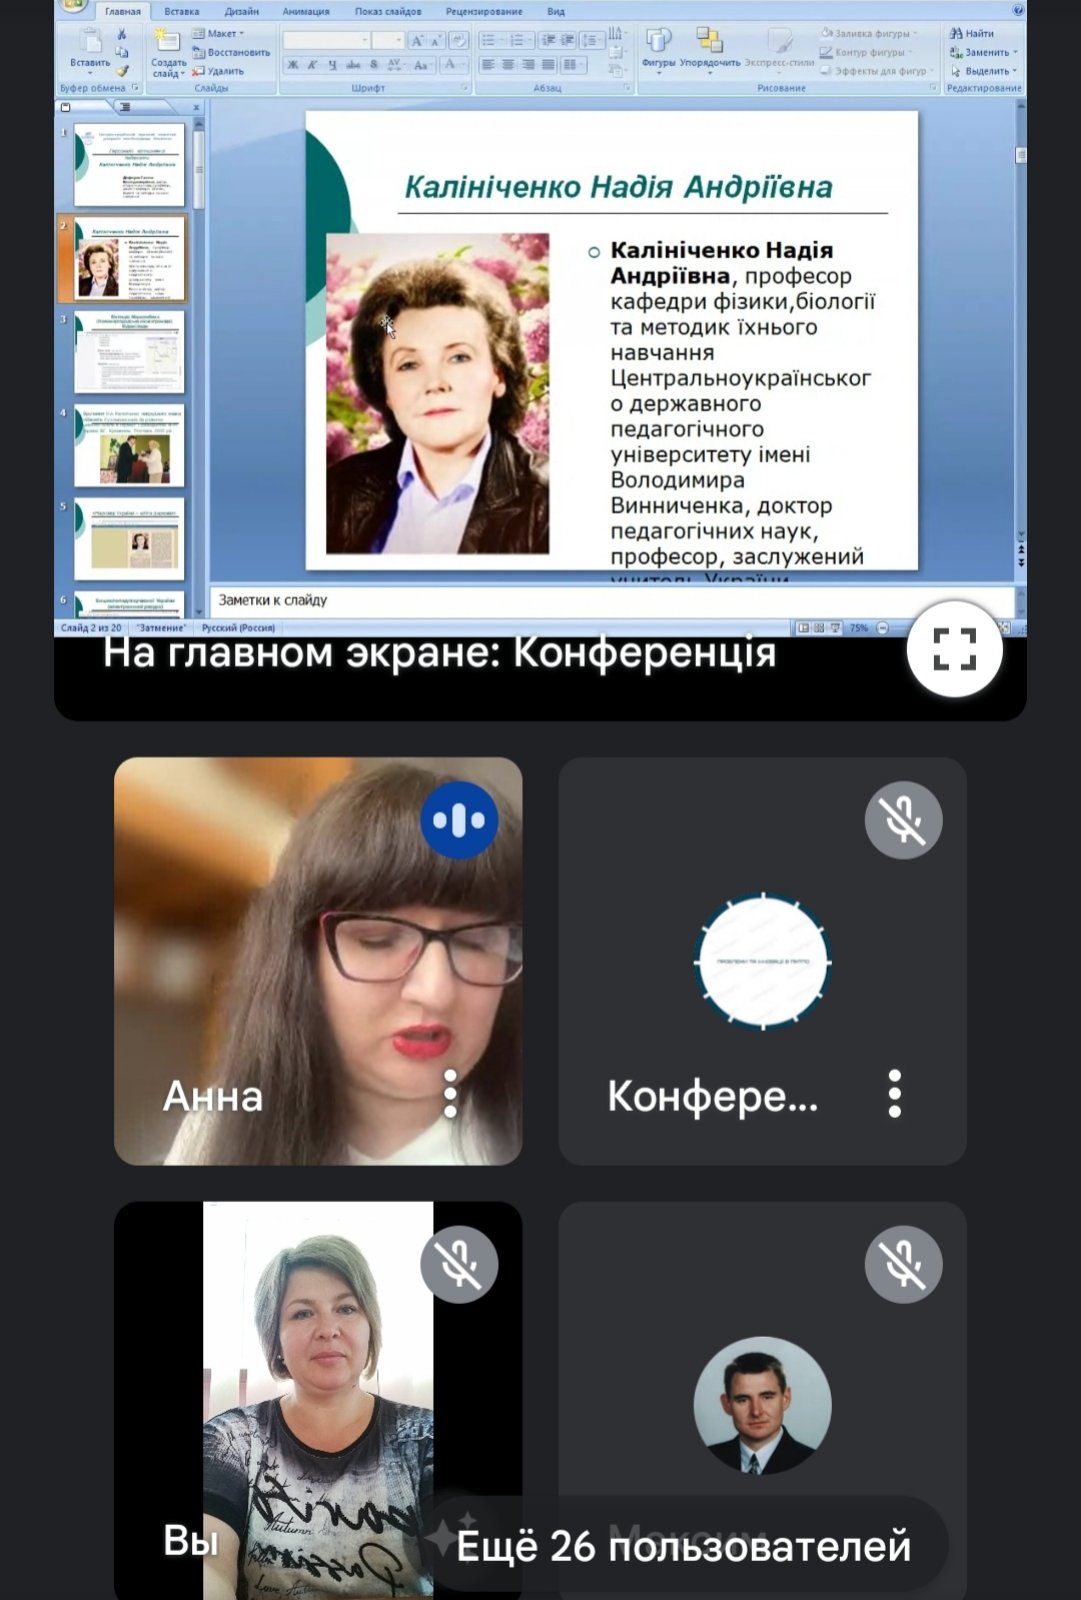The height and width of the screenshot is (1600, 1081).
Task: Toggle strikethrough (abc) formatting
Action: pos(353,65)
